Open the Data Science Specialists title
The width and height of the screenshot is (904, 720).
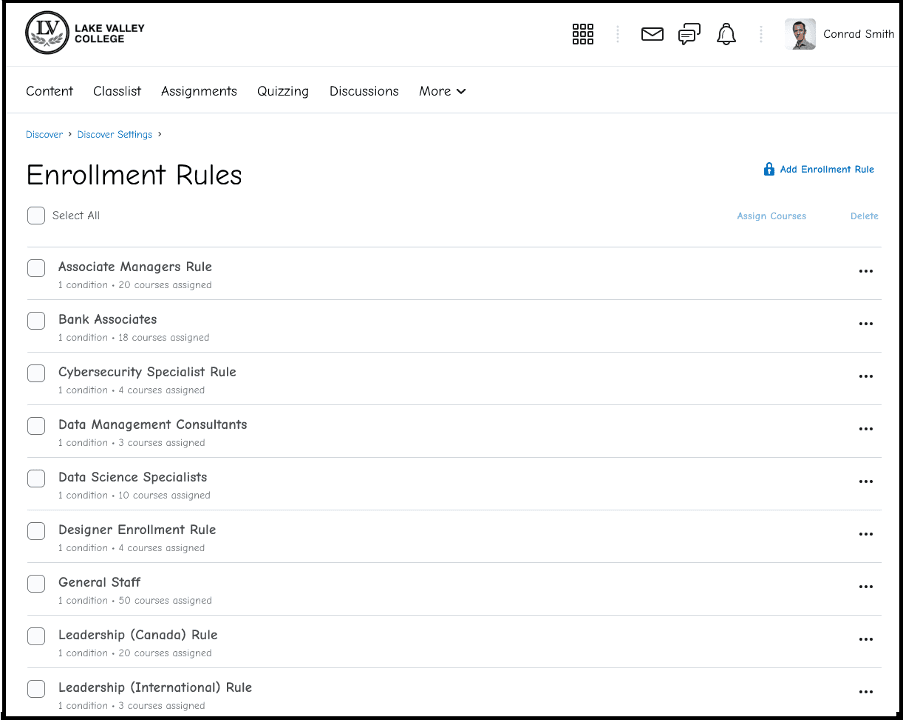133,477
